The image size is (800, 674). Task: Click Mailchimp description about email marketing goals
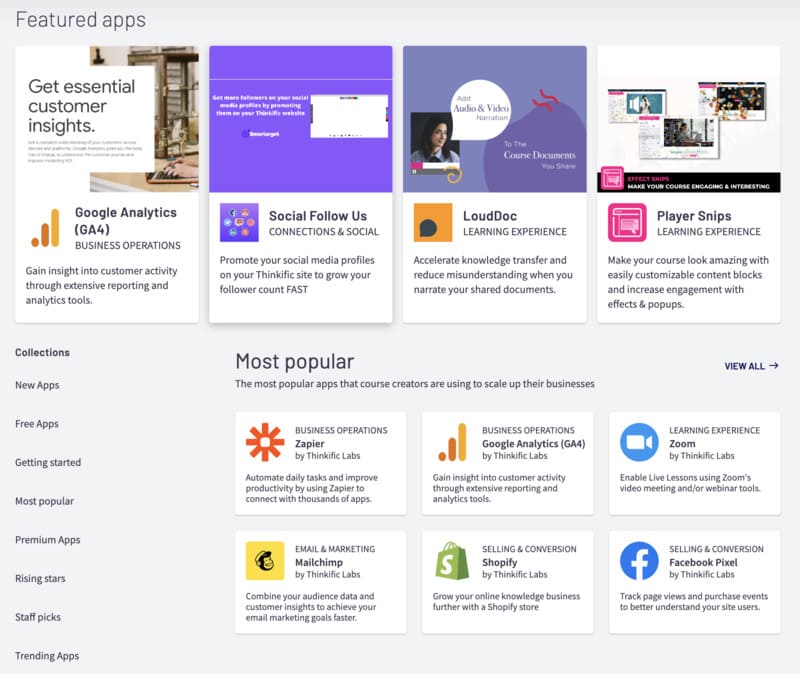coord(311,607)
